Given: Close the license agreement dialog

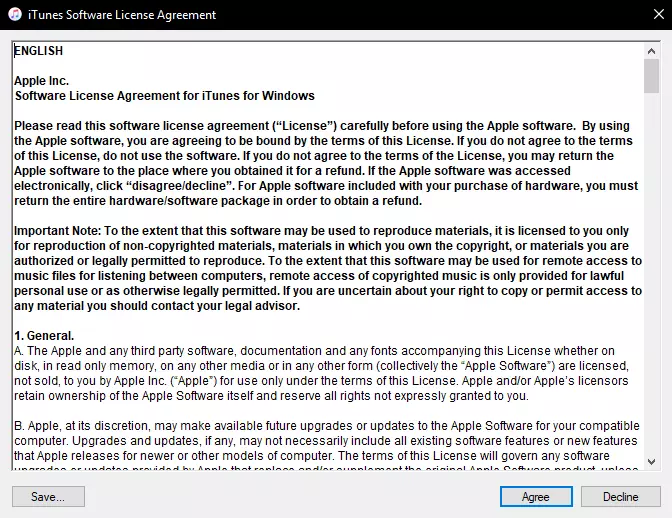Looking at the screenshot, I should coord(659,14).
